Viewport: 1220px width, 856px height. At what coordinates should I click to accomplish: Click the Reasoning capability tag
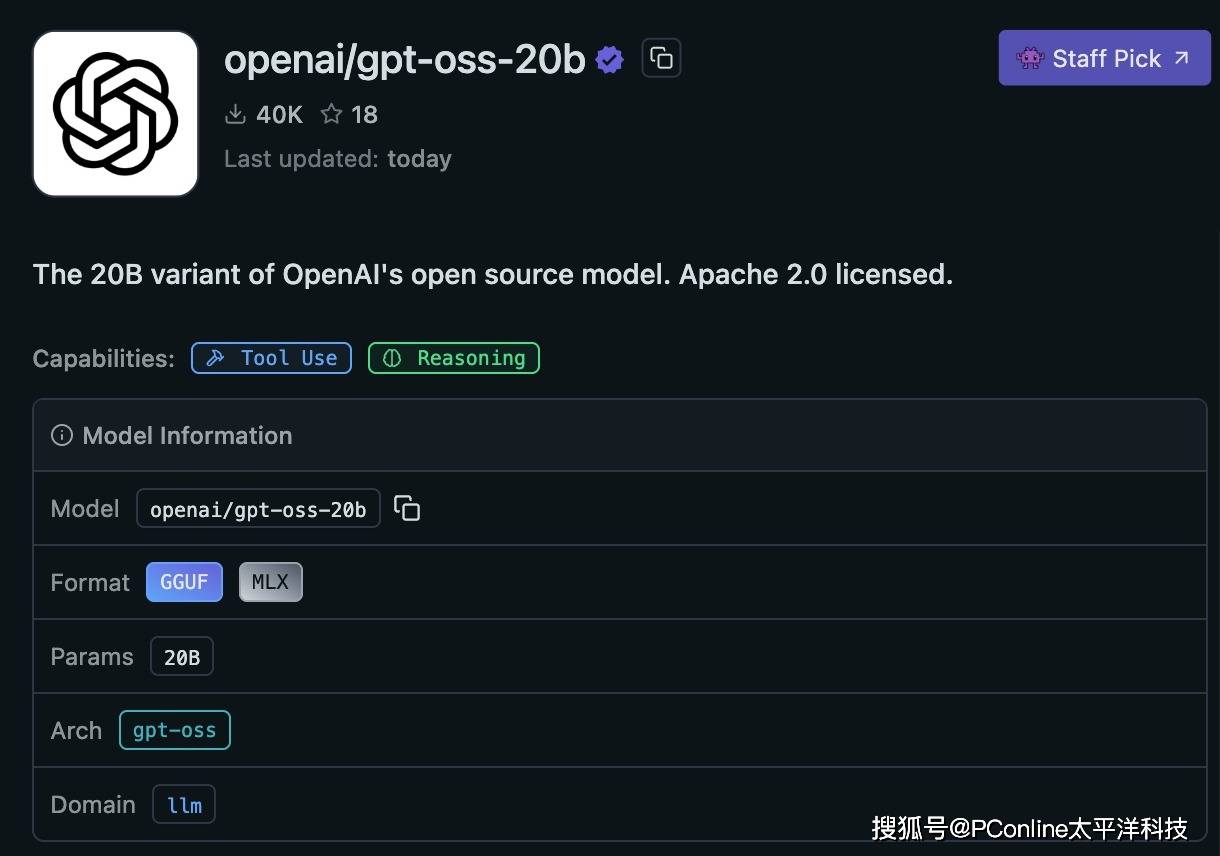[x=454, y=358]
